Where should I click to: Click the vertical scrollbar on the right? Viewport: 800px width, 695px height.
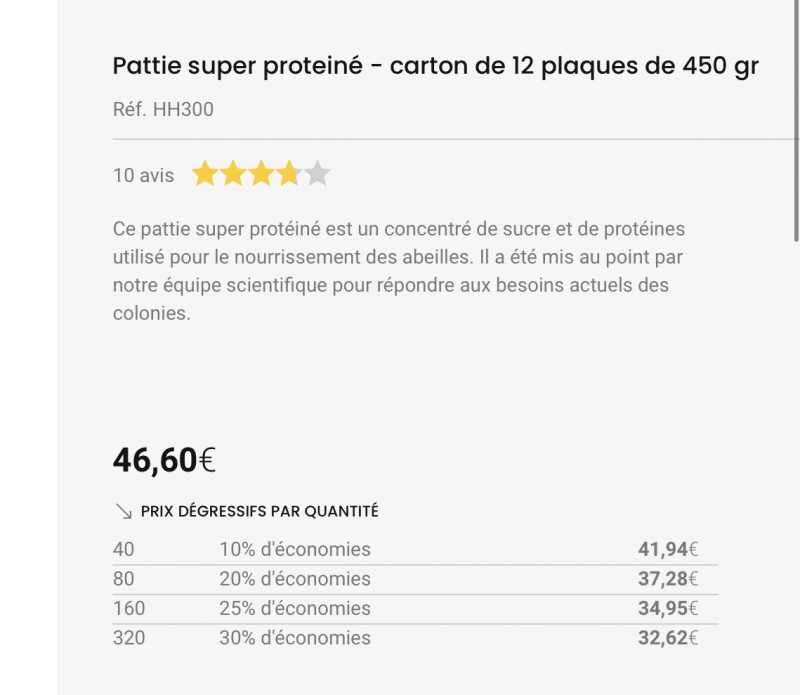click(796, 120)
